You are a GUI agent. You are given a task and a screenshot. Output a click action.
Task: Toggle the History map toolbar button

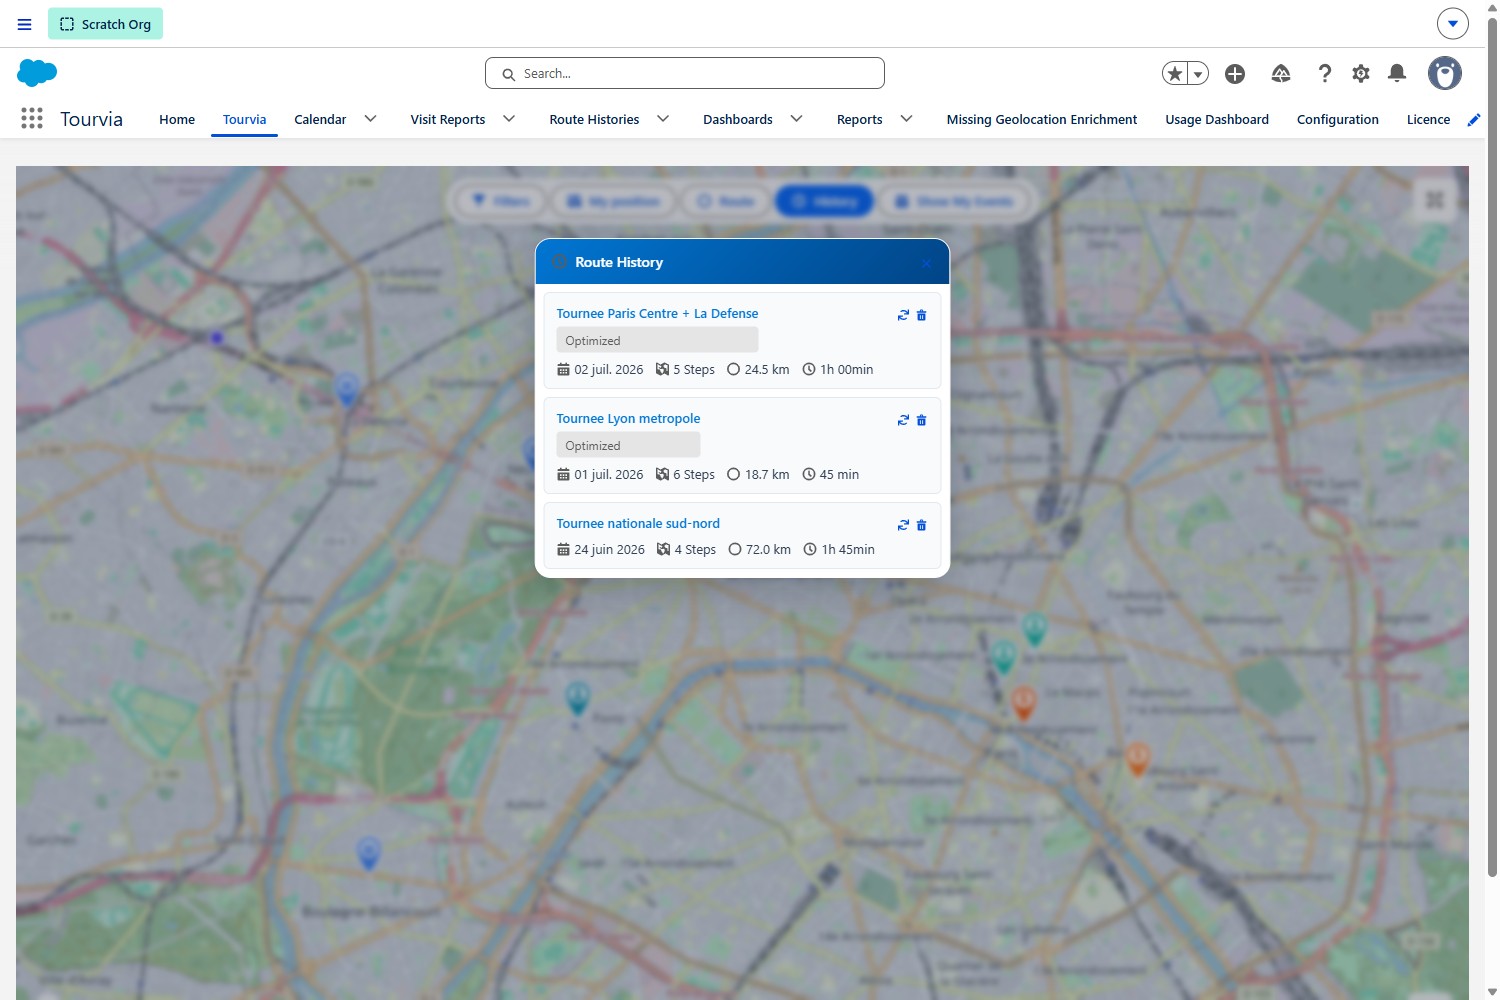pyautogui.click(x=824, y=201)
